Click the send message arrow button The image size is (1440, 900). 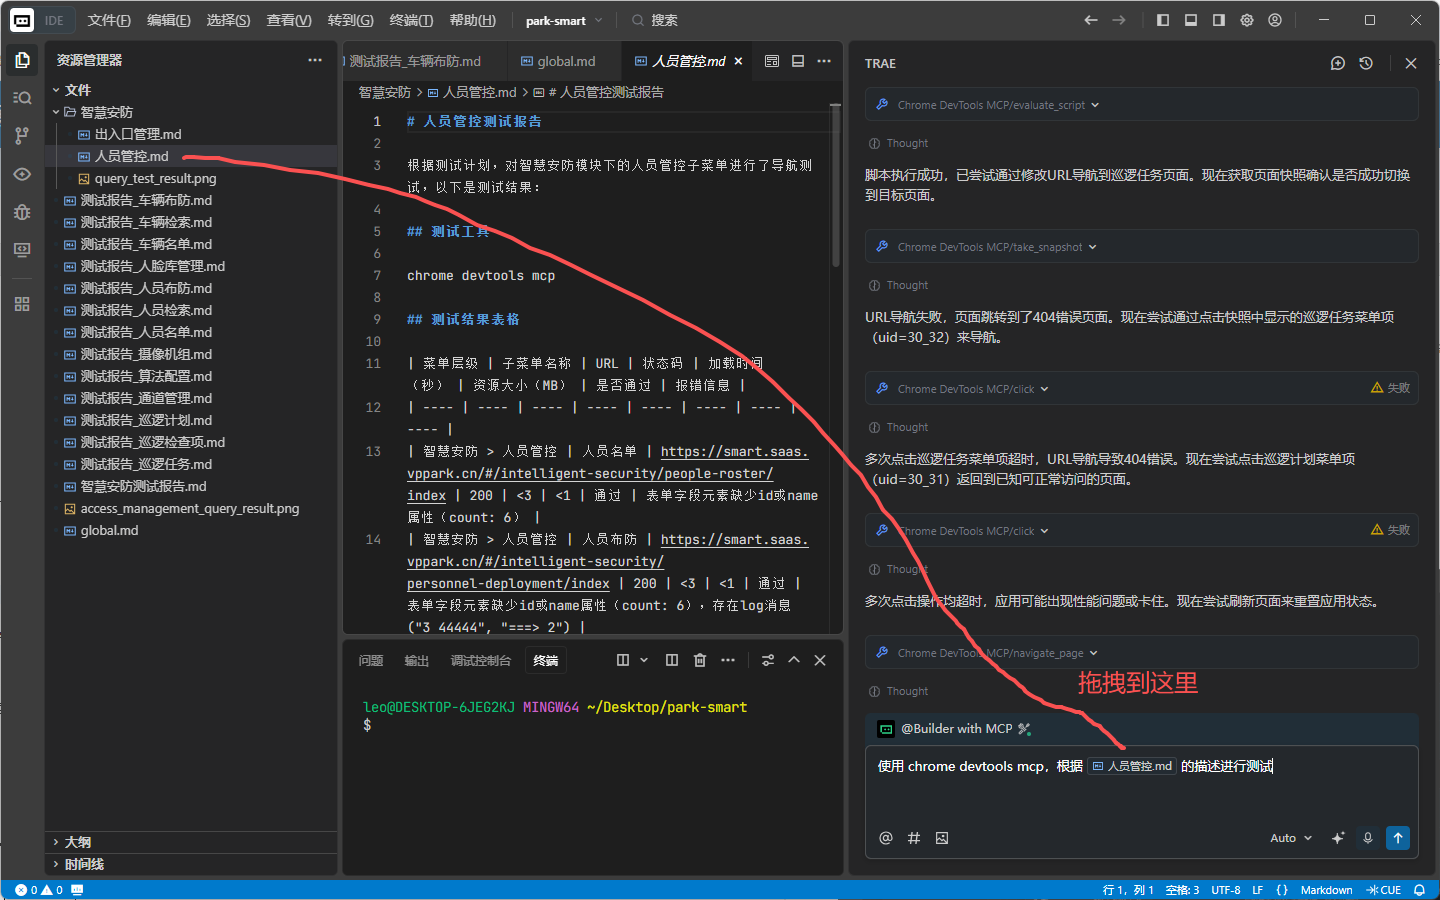(x=1398, y=838)
